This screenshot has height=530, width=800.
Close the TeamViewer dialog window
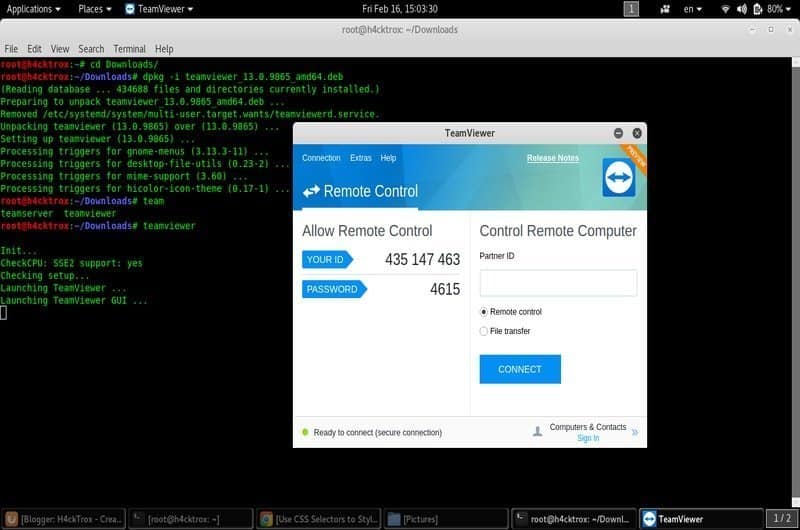(637, 133)
